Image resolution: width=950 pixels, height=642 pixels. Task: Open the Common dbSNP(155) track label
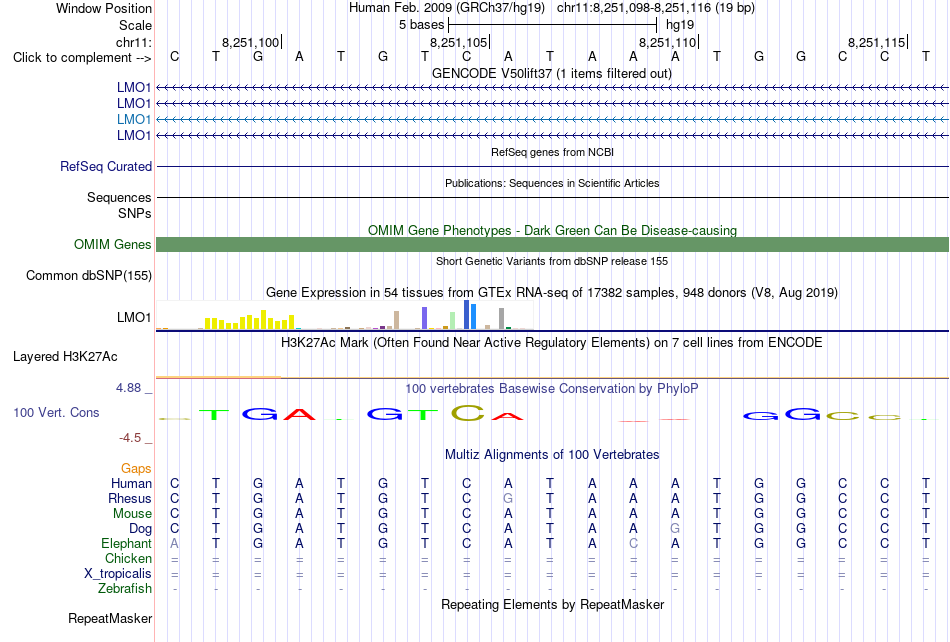[88, 276]
